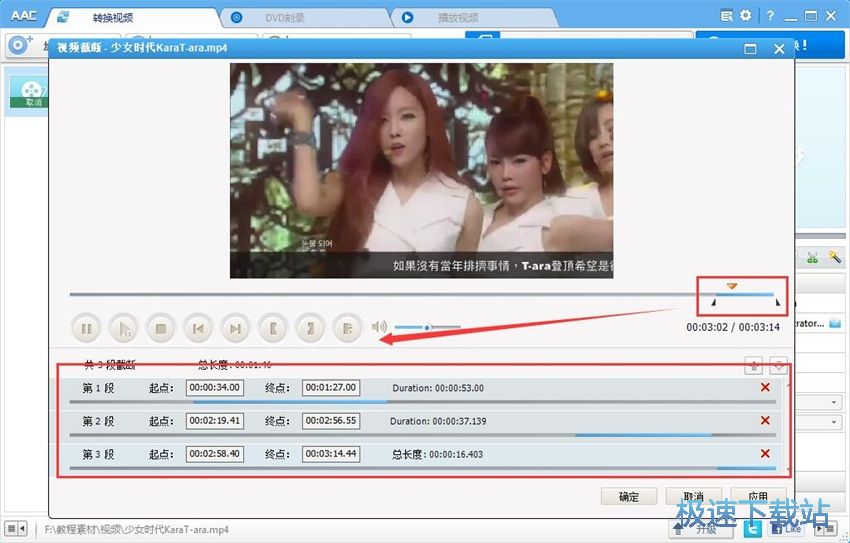Click the orange playhead marker on timeline
This screenshot has width=850, height=543.
(732, 286)
